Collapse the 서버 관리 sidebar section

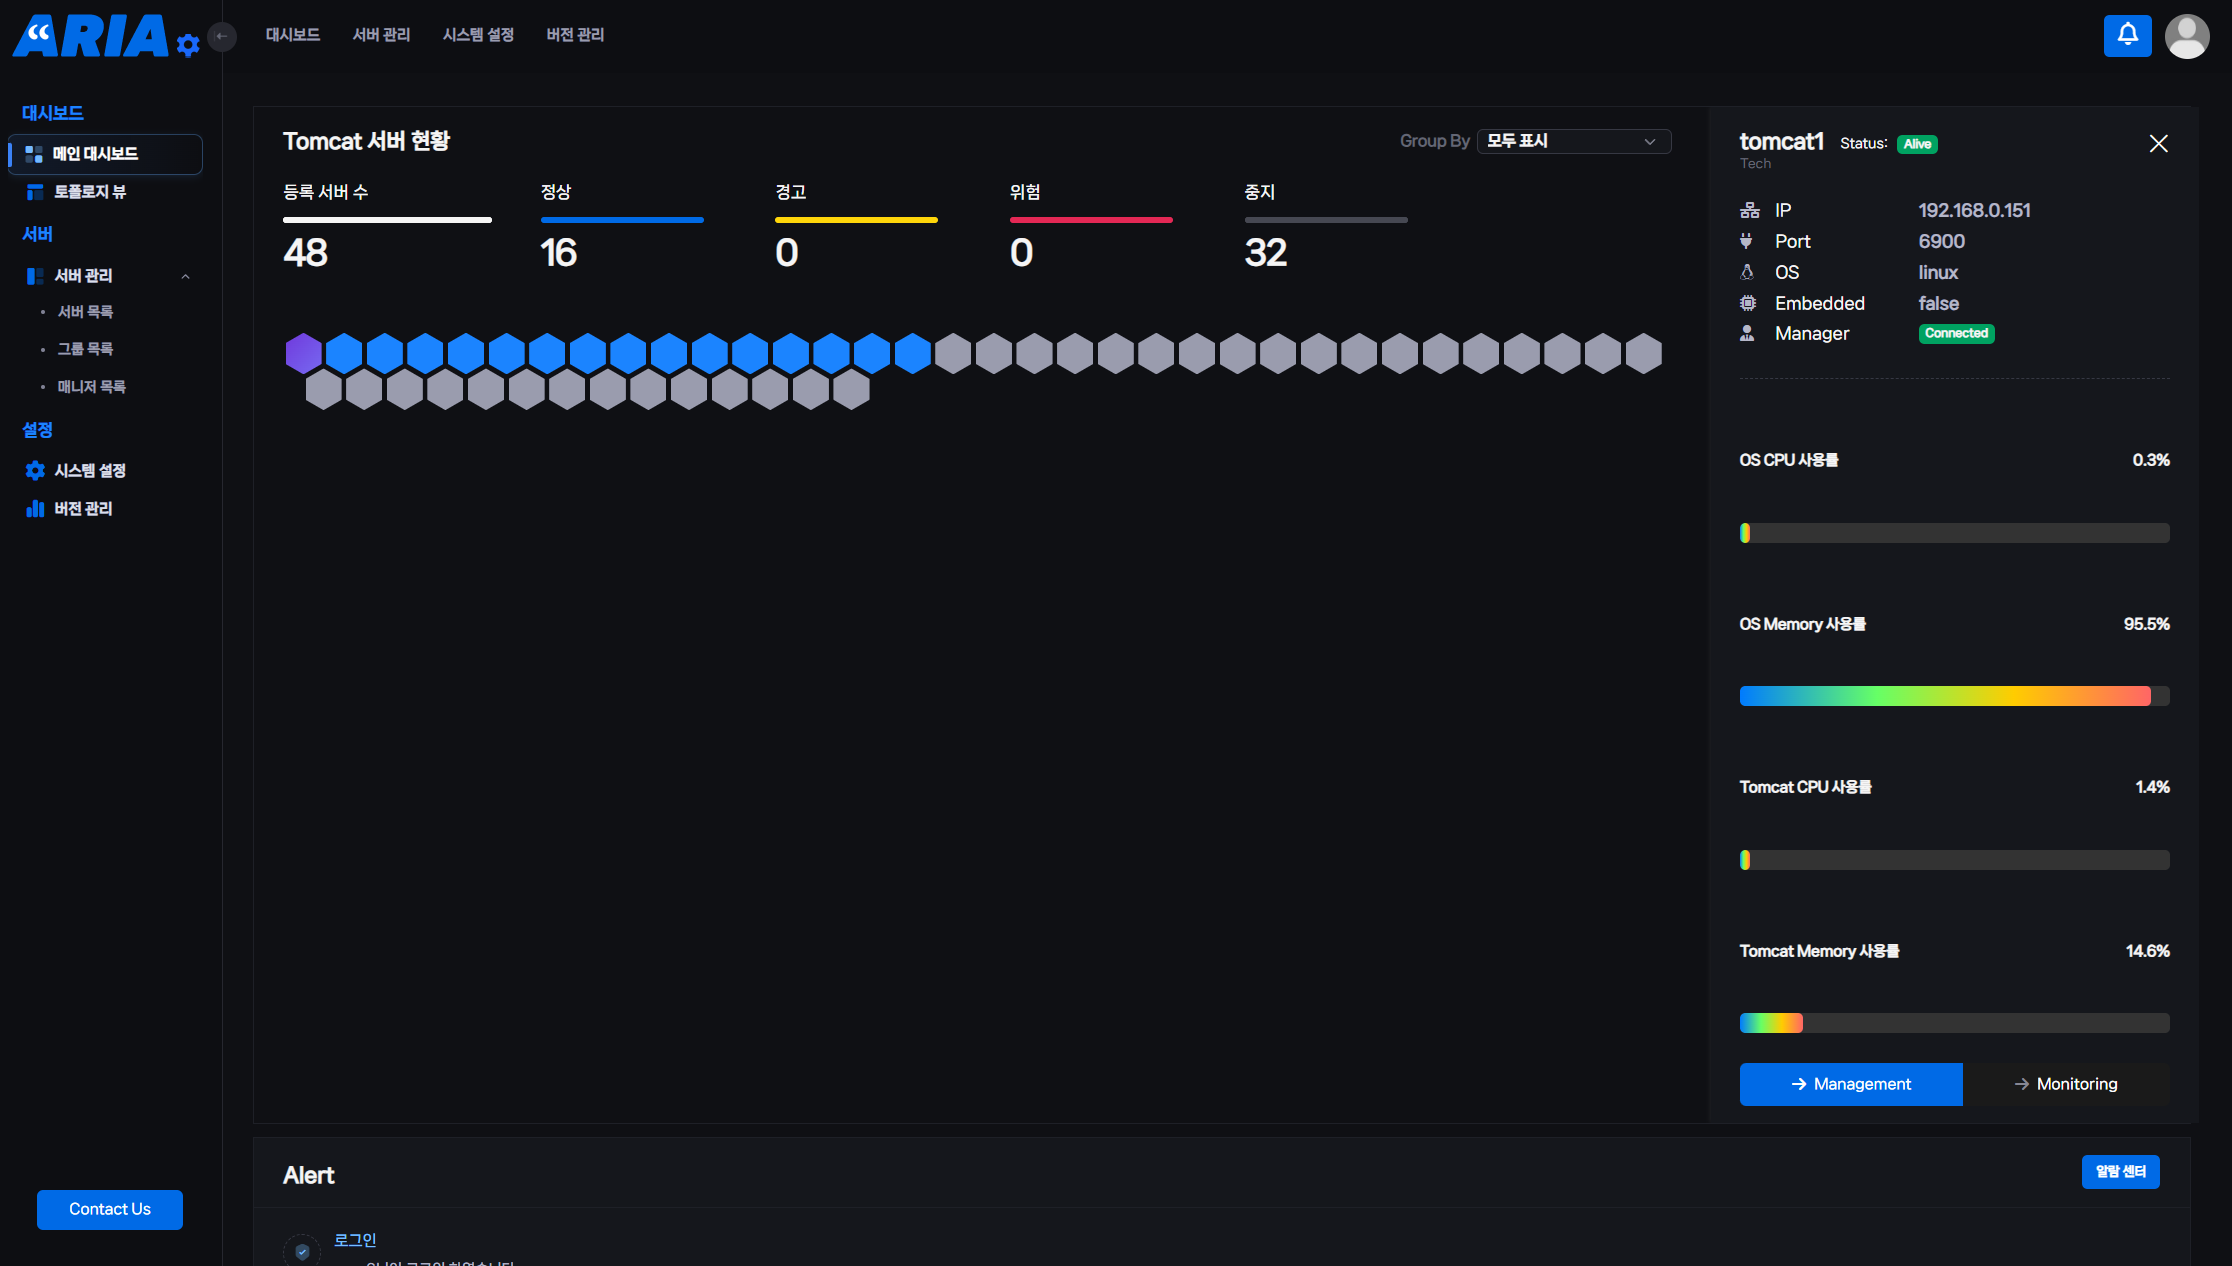click(185, 276)
